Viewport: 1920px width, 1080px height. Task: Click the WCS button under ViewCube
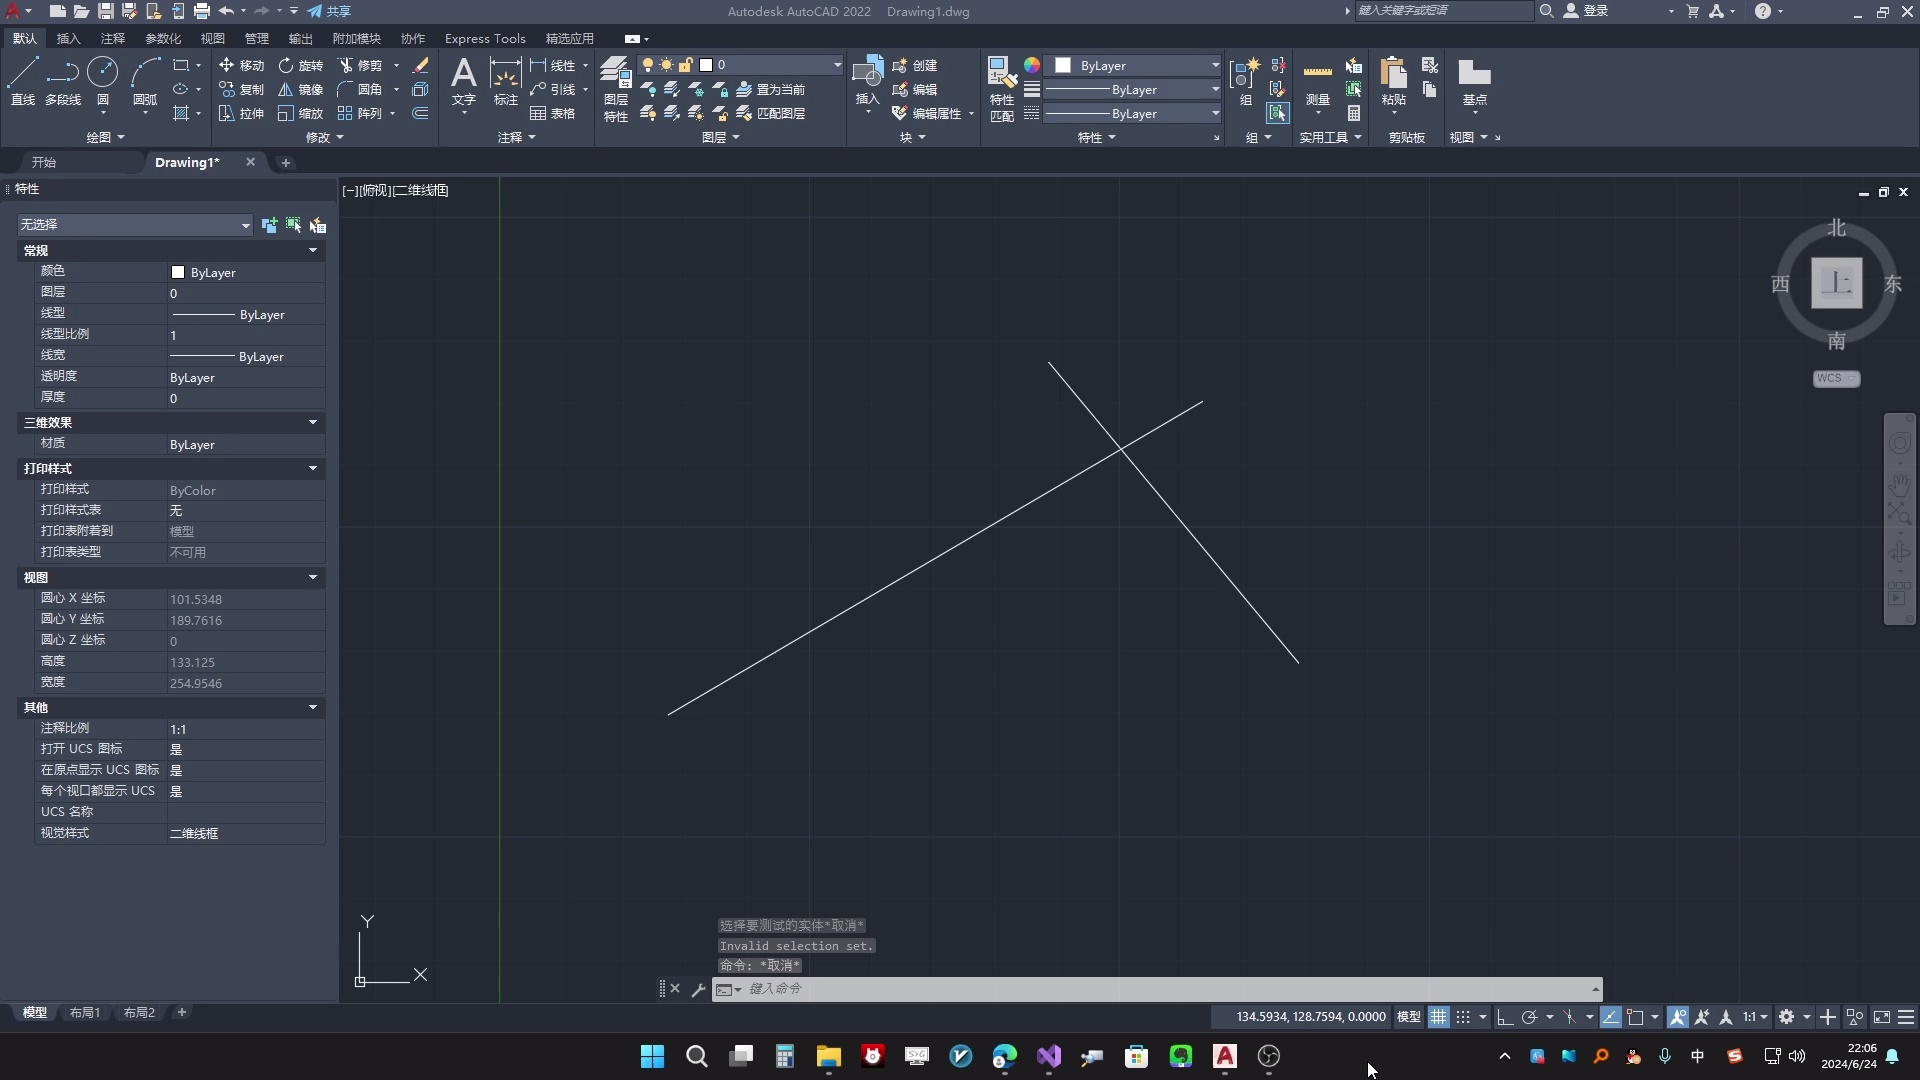tap(1836, 378)
